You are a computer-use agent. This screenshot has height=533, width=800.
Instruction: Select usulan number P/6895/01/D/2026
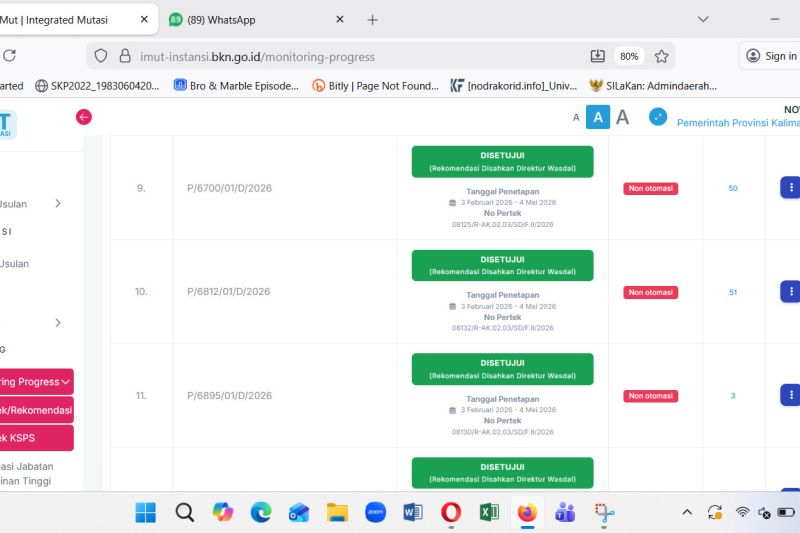pyautogui.click(x=229, y=395)
